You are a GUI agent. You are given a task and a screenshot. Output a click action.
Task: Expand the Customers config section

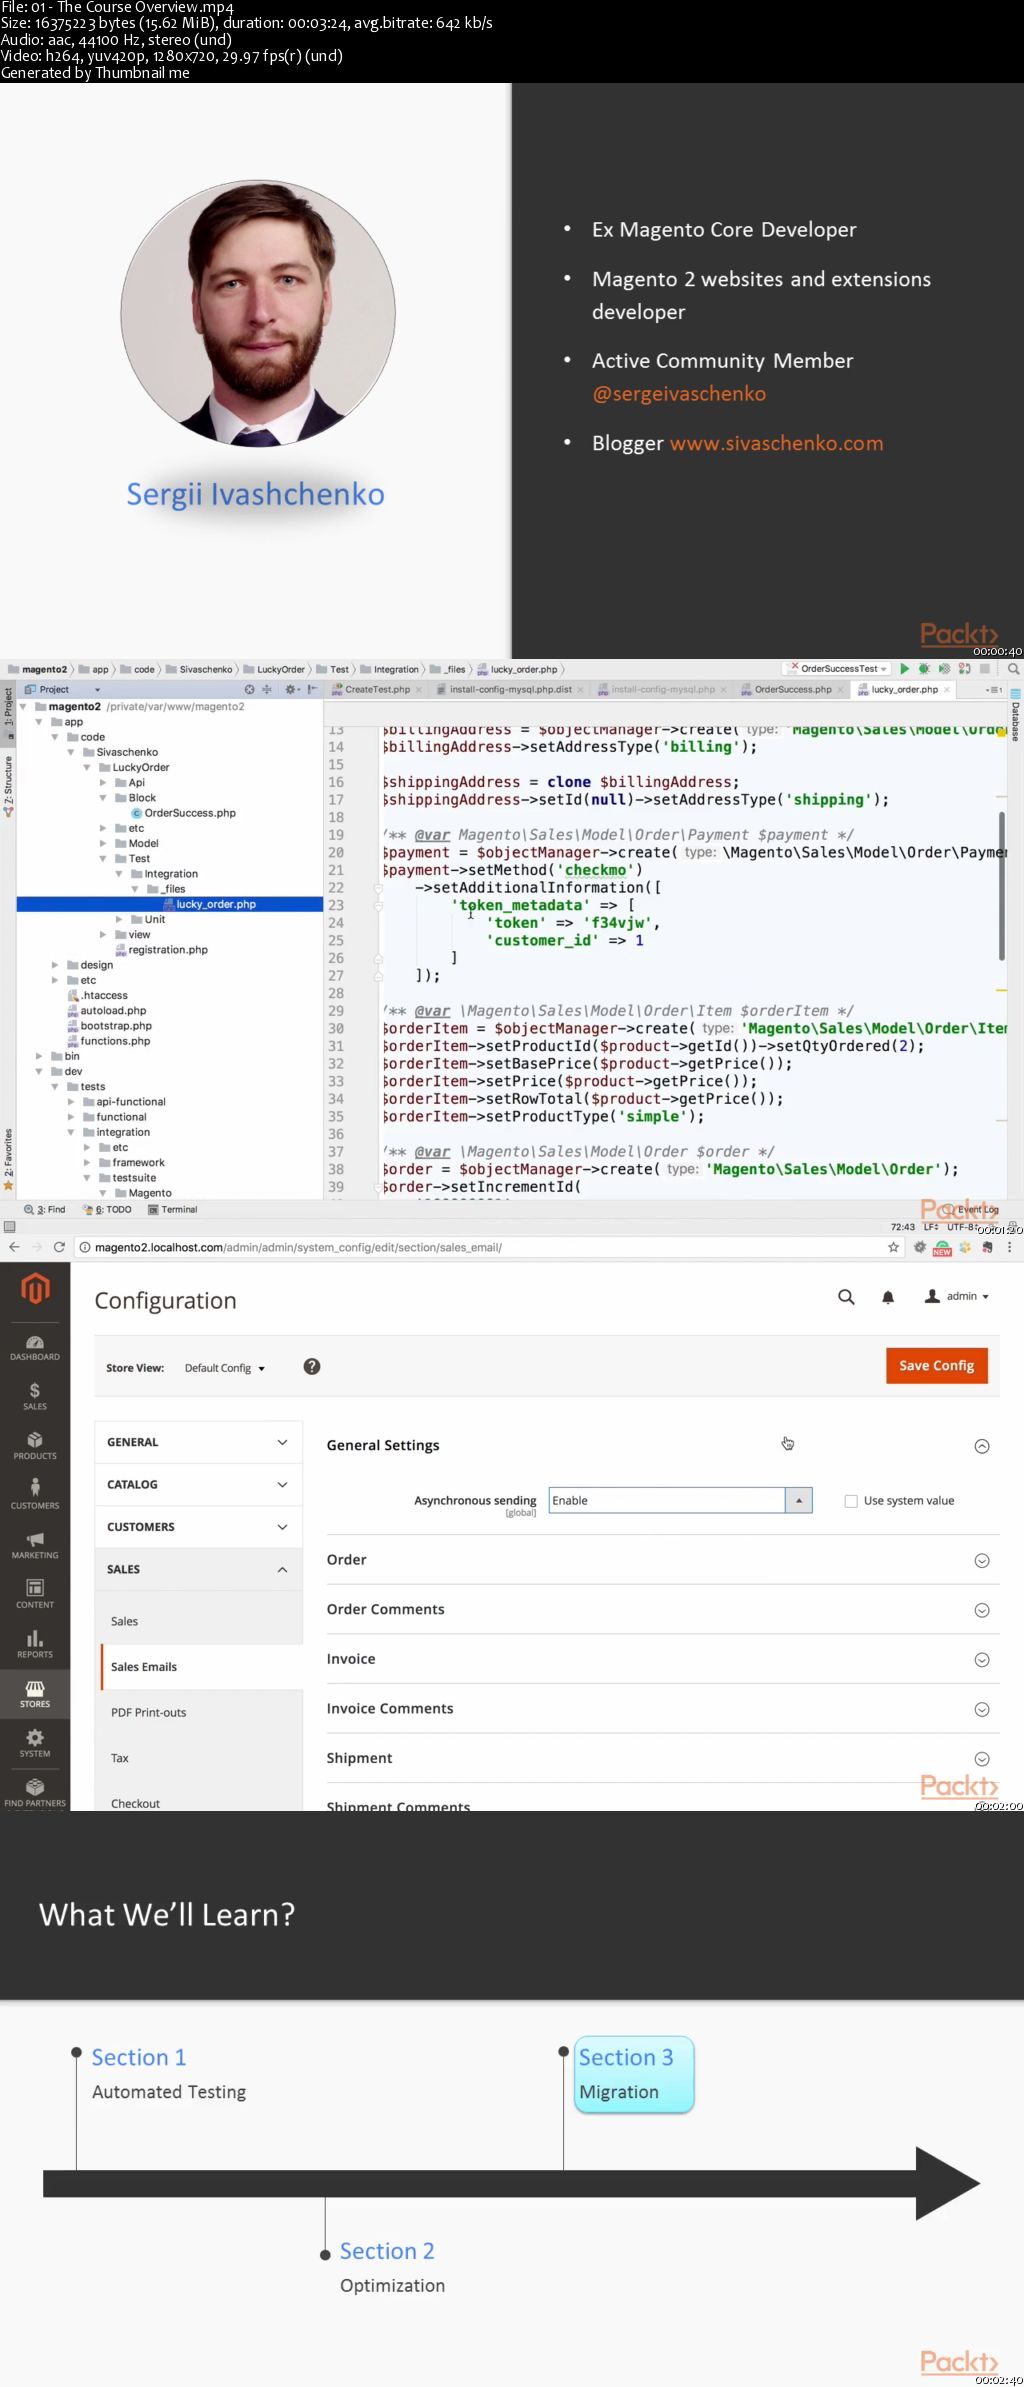click(x=198, y=1527)
